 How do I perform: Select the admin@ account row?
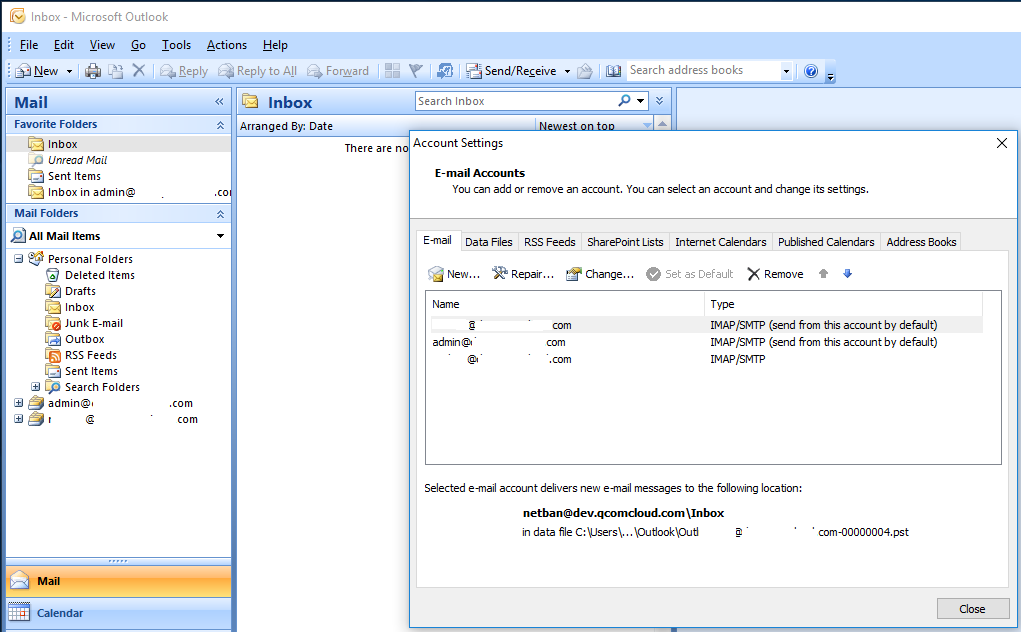click(706, 342)
